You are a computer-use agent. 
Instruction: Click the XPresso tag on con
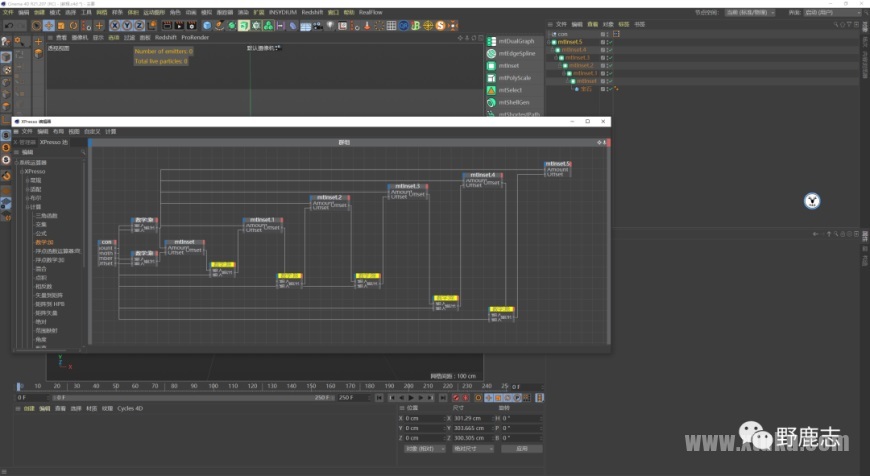point(616,34)
